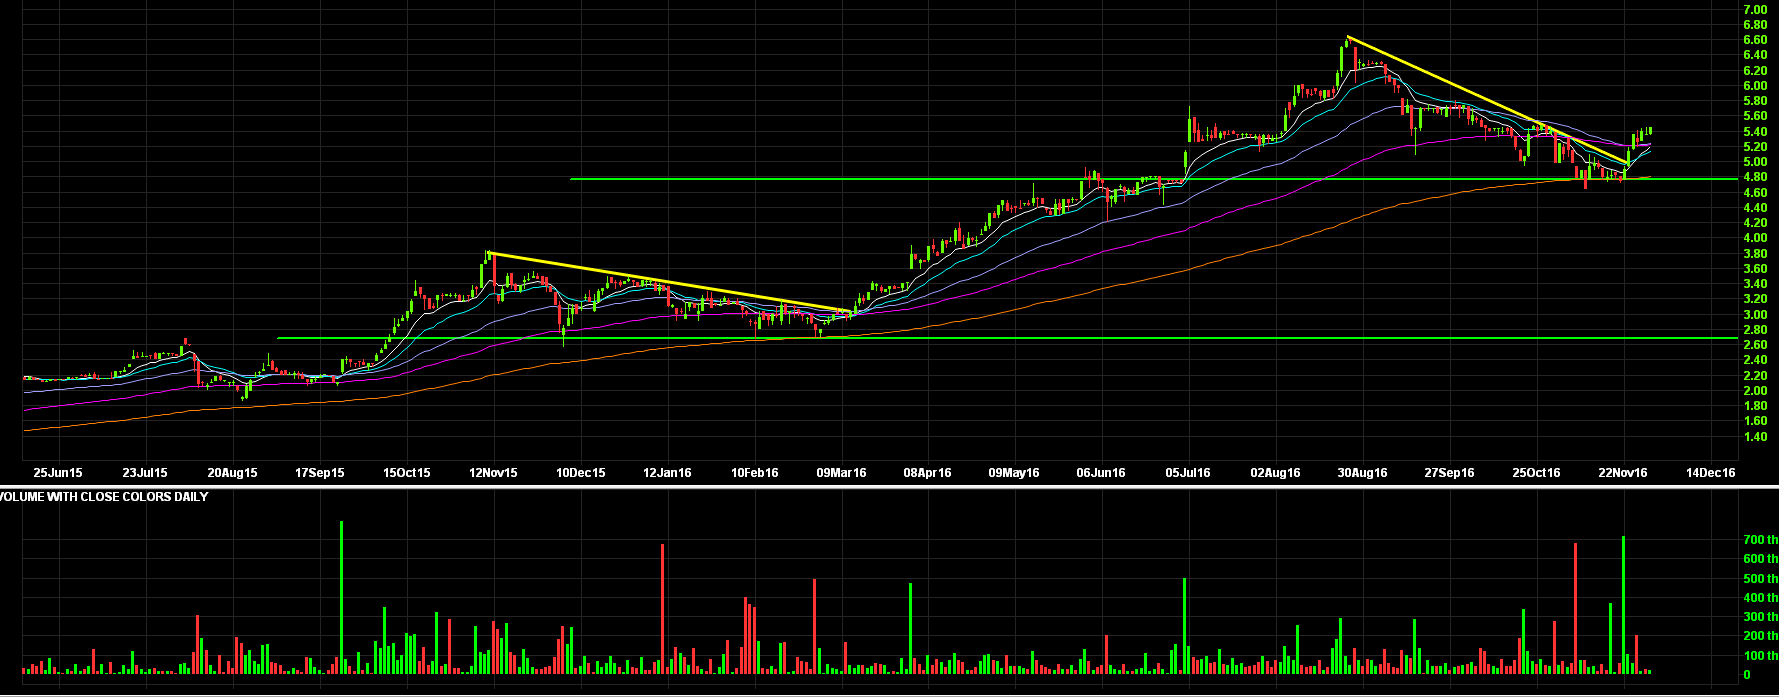Select the 25Jun15 date label
The width and height of the screenshot is (1779, 697).
[58, 473]
